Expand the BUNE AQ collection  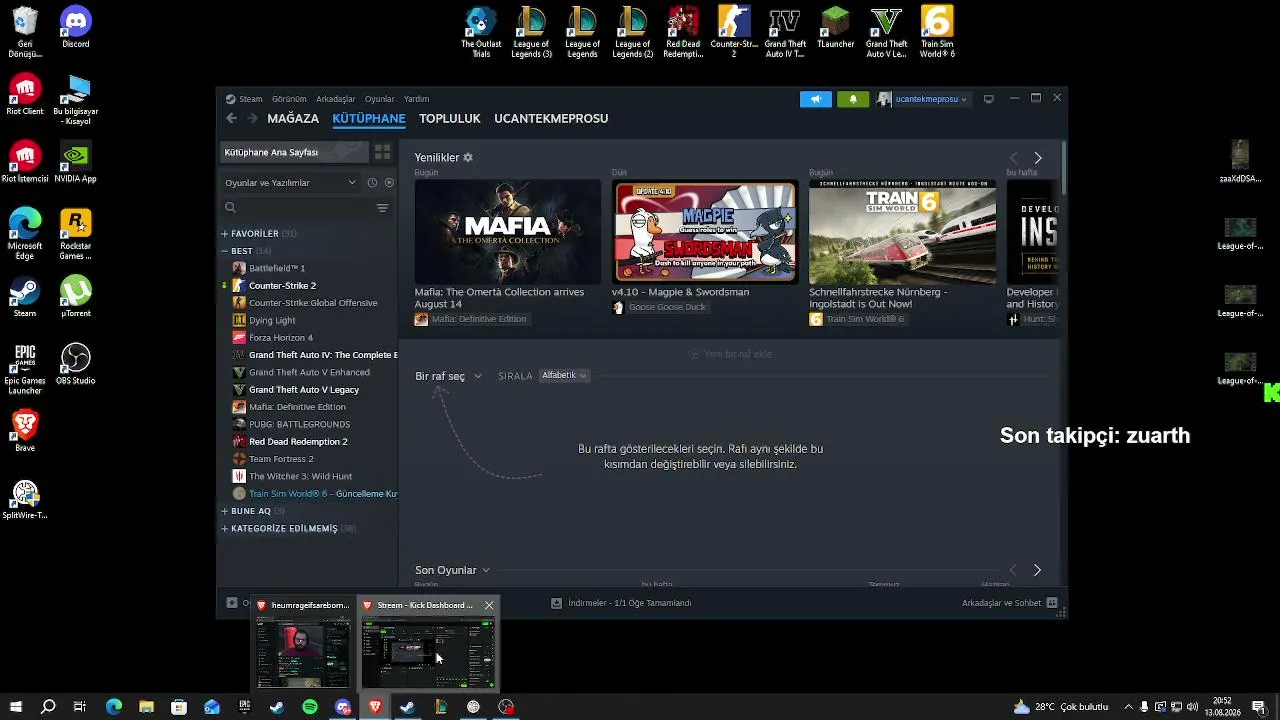[x=225, y=511]
